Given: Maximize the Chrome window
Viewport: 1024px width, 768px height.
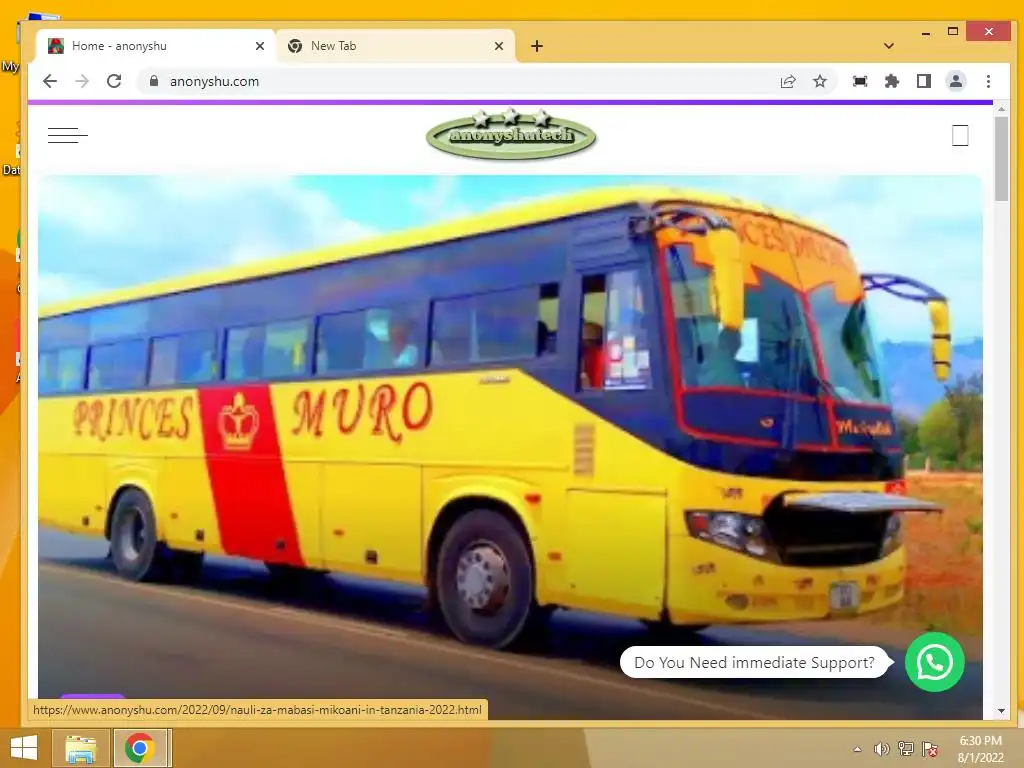Looking at the screenshot, I should 953,31.
